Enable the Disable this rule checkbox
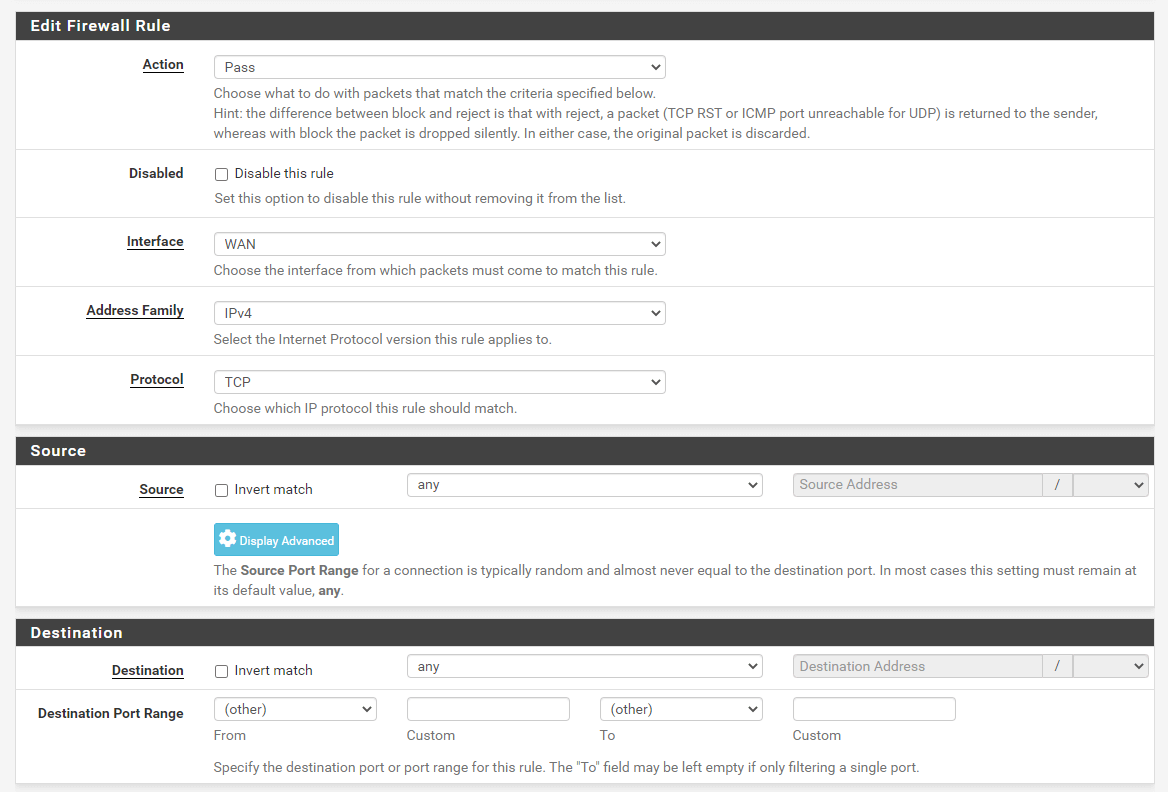The width and height of the screenshot is (1168, 792). (221, 174)
